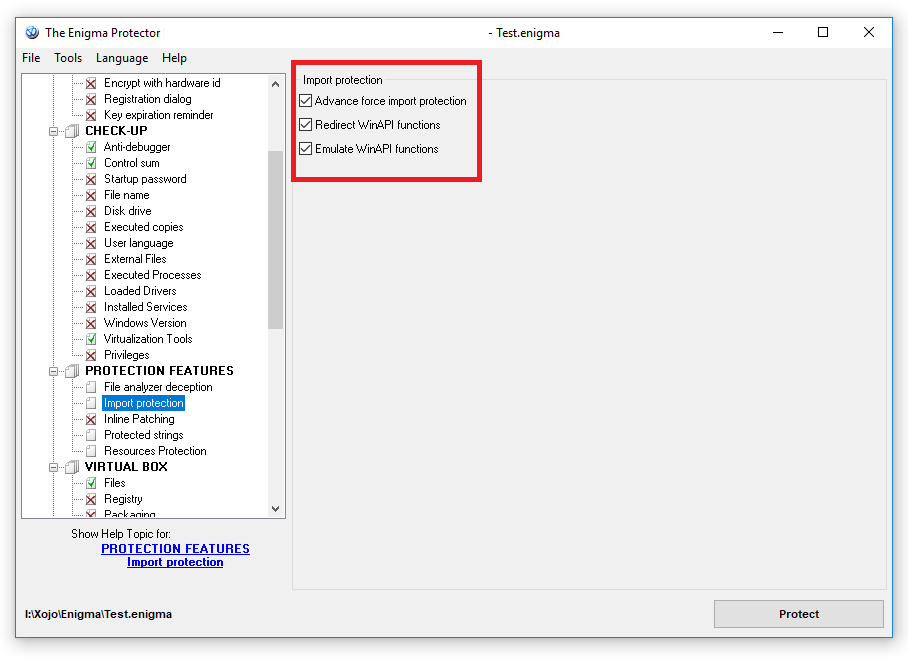Click the Virtualization Tools status icon
This screenshot has height=658, width=908.
pyautogui.click(x=91, y=339)
